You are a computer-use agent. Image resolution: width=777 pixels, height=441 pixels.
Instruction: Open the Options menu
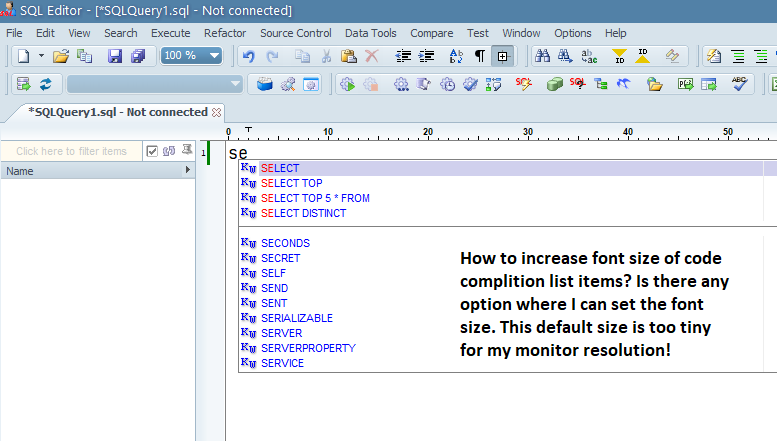pos(573,33)
